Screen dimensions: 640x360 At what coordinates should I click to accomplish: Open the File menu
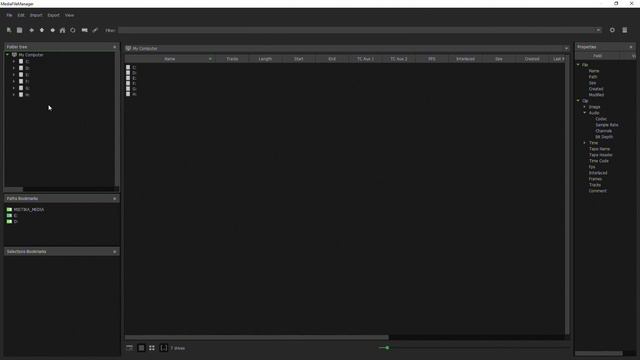click(9, 15)
